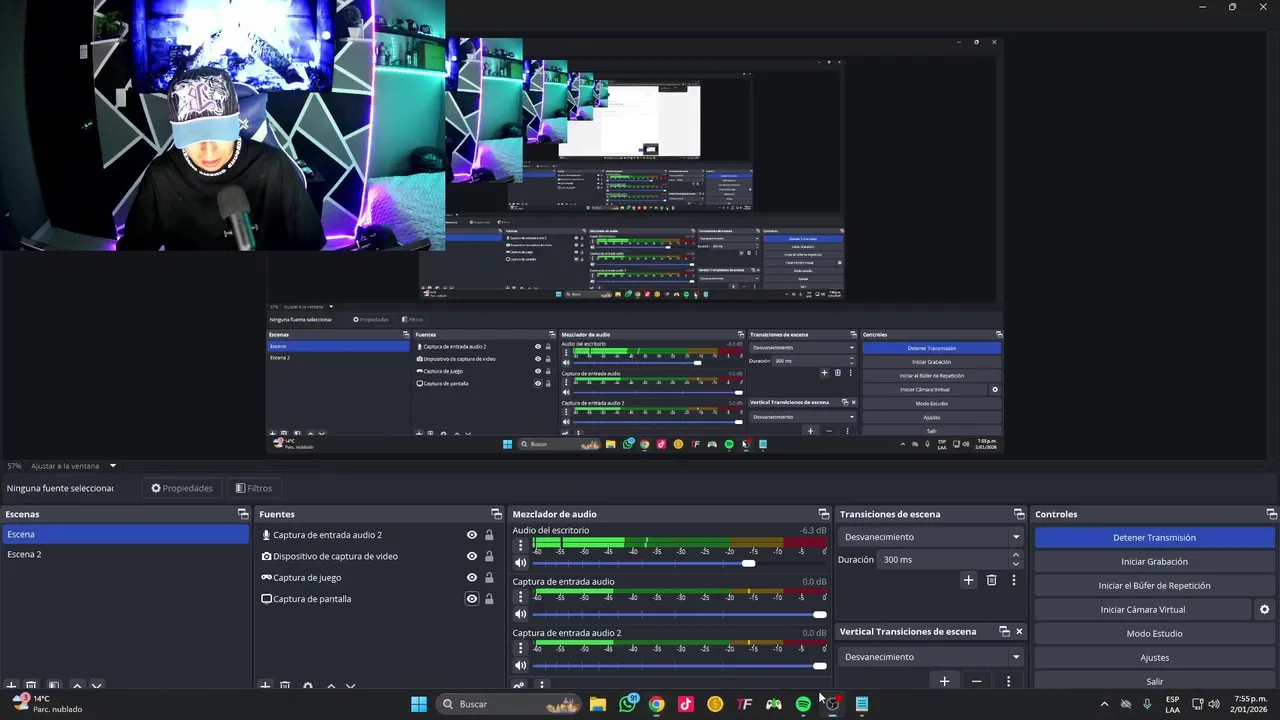This screenshot has height=720, width=1280.
Task: Lock Captura de pantalla source
Action: coord(489,599)
